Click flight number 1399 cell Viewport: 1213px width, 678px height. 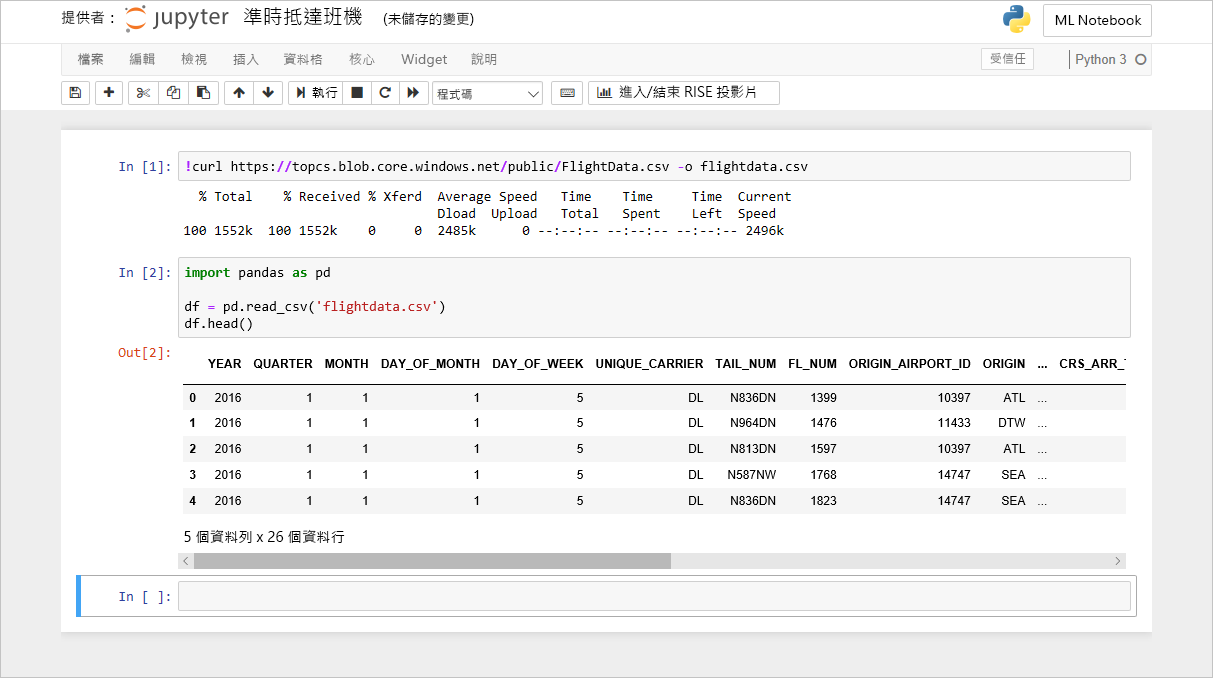pos(824,398)
